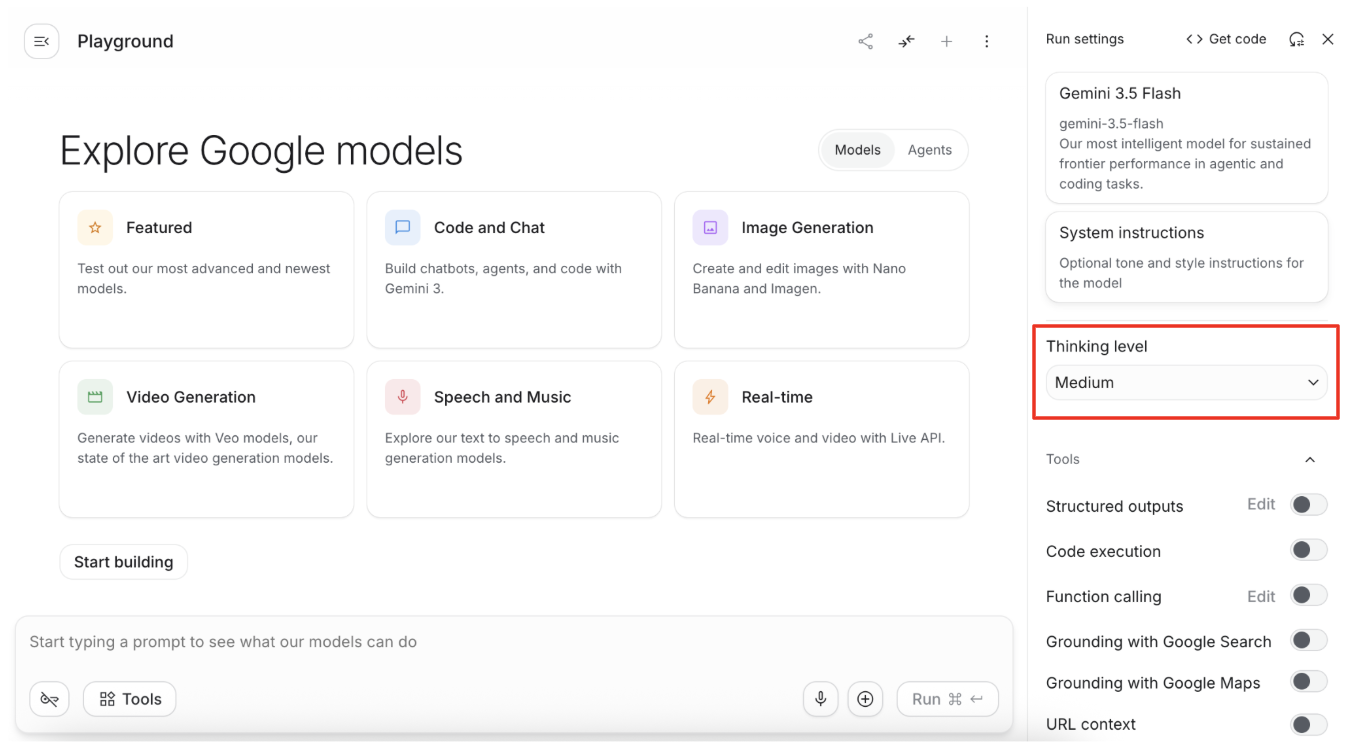Open the Speech and Music card
Viewport: 1370px width, 748px height.
pyautogui.click(x=514, y=439)
